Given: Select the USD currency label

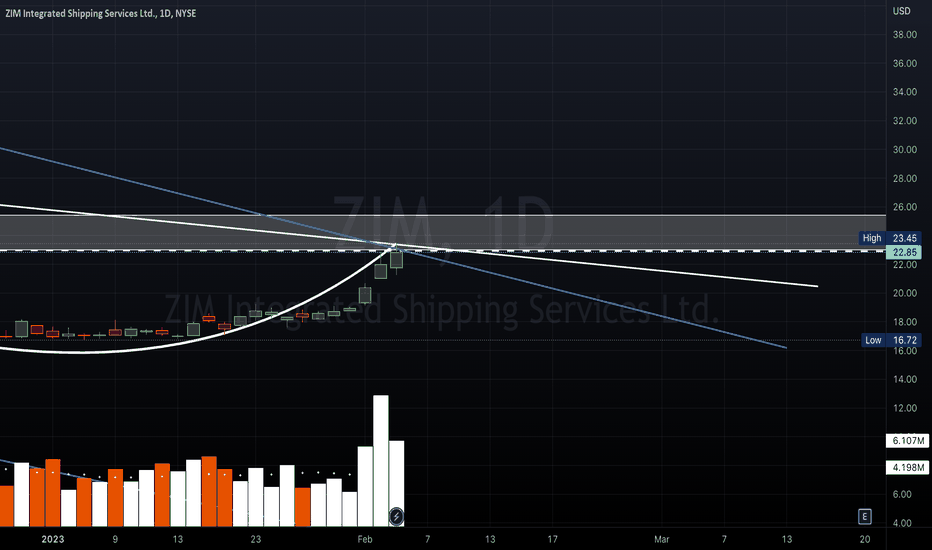Looking at the screenshot, I should (x=901, y=11).
